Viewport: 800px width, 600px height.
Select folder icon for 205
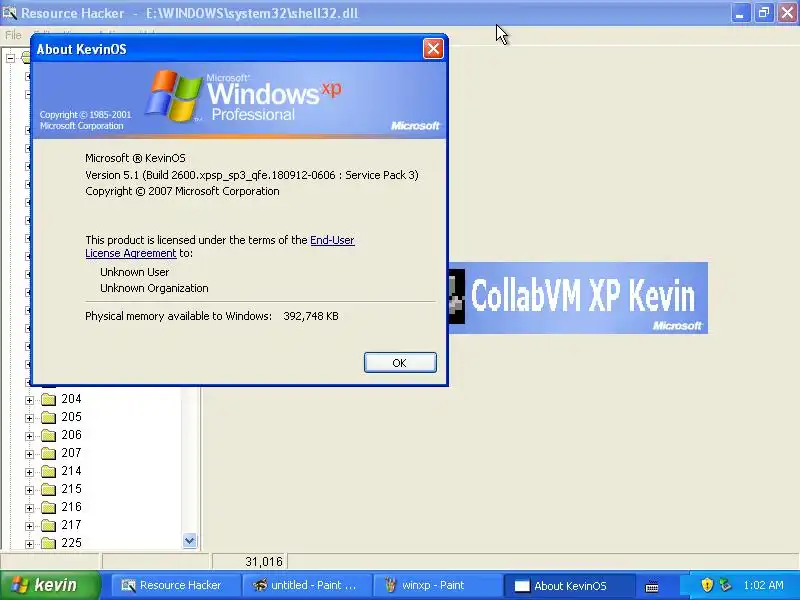48,417
